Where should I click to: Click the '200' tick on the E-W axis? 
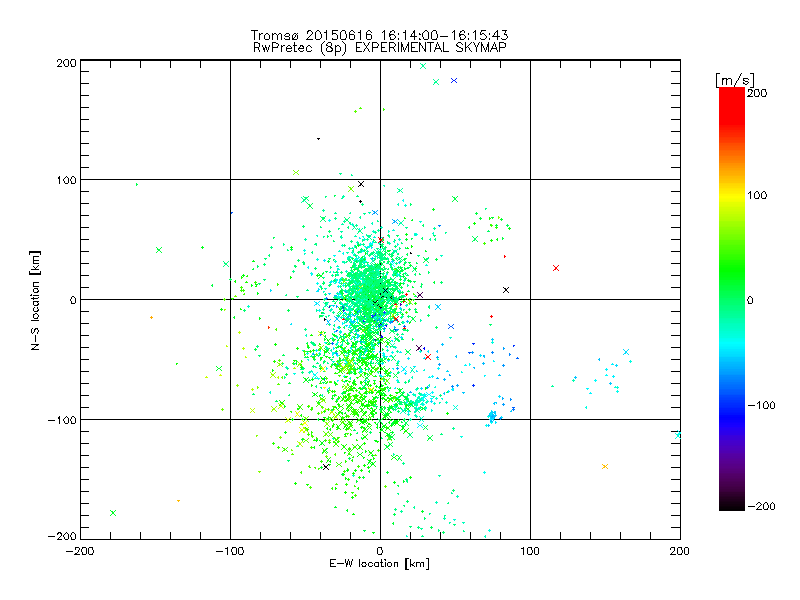pos(680,551)
